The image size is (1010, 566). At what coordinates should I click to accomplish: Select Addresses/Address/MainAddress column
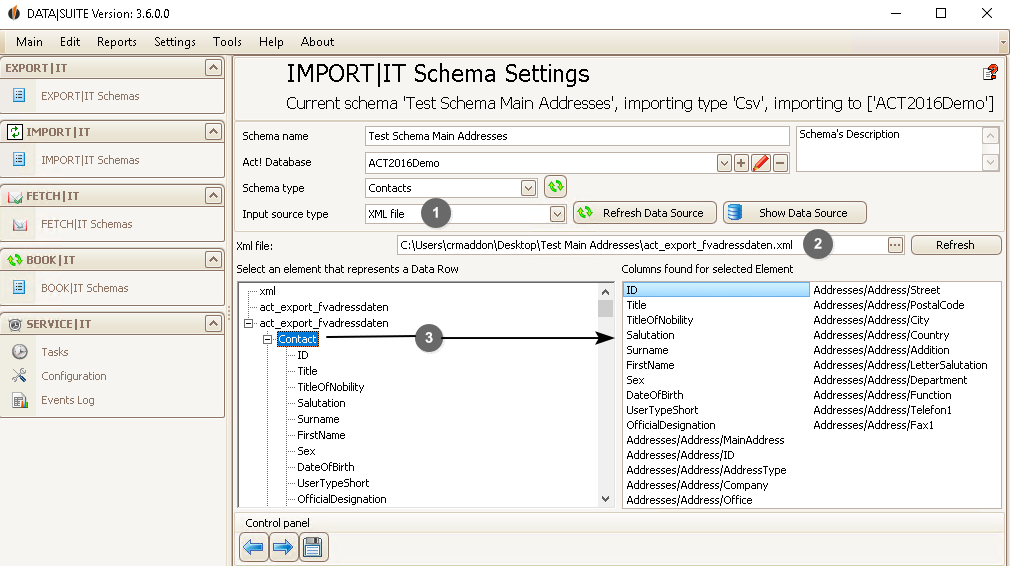pos(705,440)
